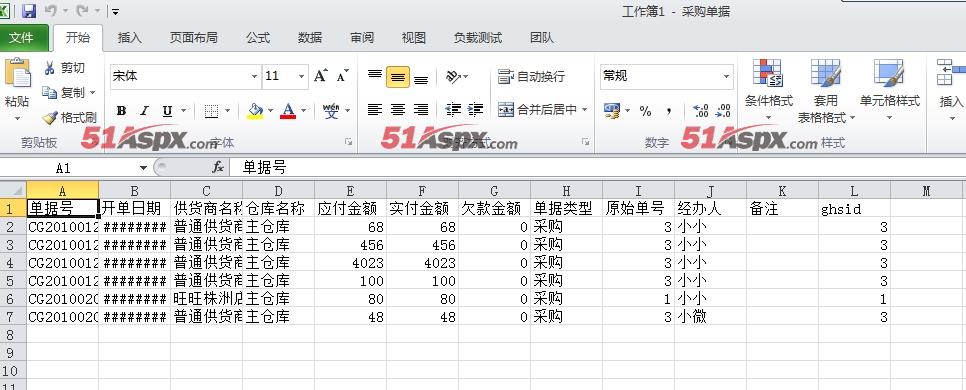Toggle Bold formatting
This screenshot has height=390, width=966.
121,111
